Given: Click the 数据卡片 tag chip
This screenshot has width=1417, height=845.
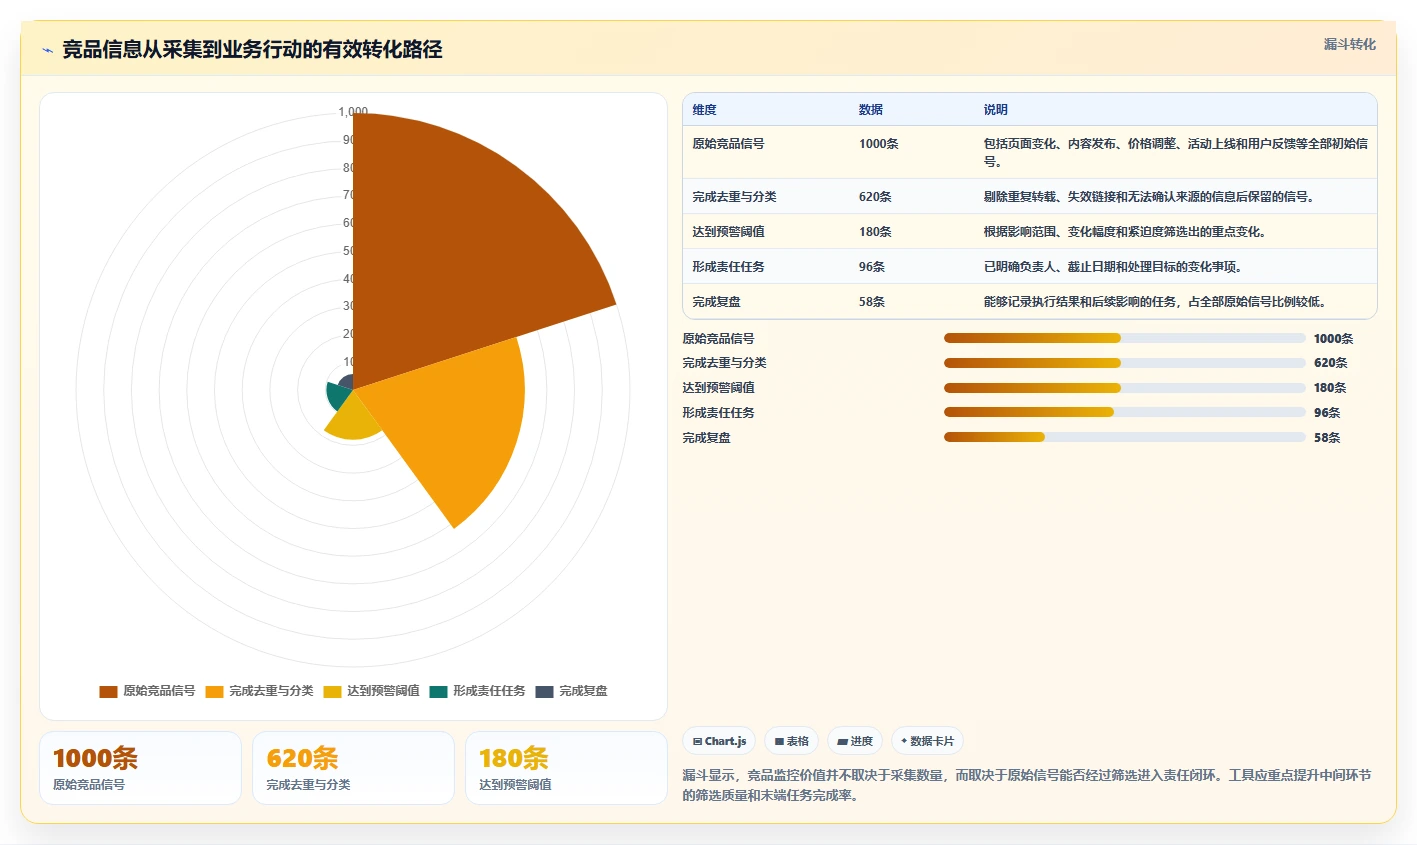Looking at the screenshot, I should [927, 741].
